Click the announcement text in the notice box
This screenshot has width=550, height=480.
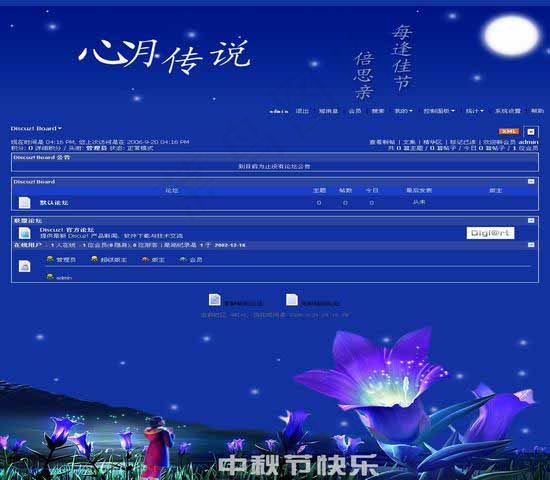[274, 166]
